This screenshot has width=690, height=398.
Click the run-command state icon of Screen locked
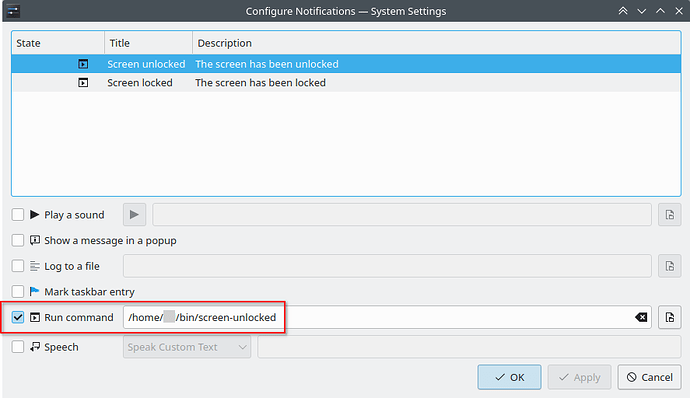[83, 83]
